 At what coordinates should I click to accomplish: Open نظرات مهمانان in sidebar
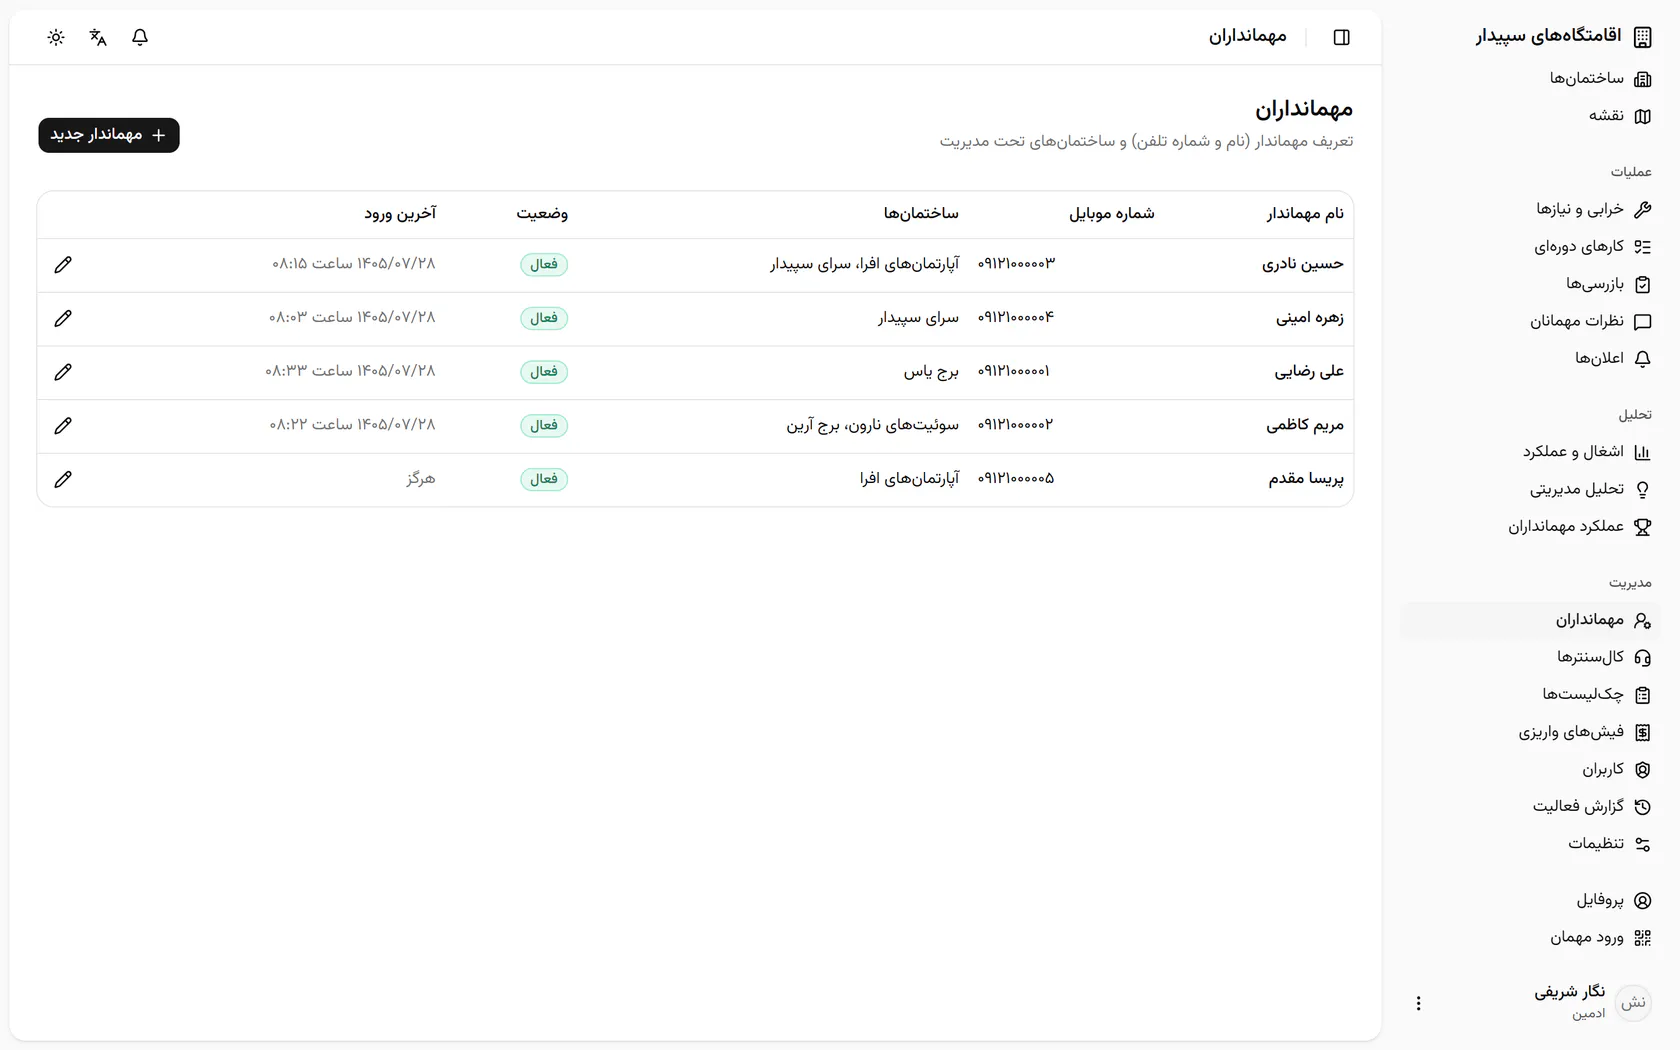1530,321
